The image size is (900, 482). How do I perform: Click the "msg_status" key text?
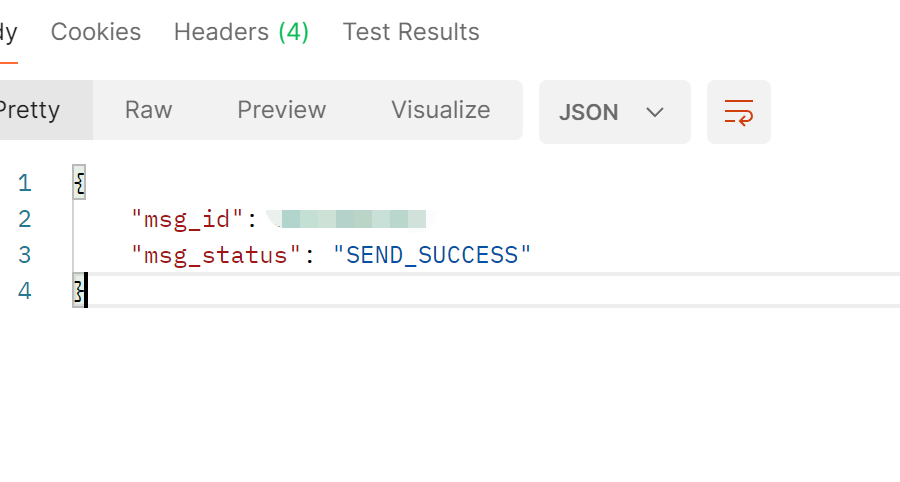[x=216, y=255]
